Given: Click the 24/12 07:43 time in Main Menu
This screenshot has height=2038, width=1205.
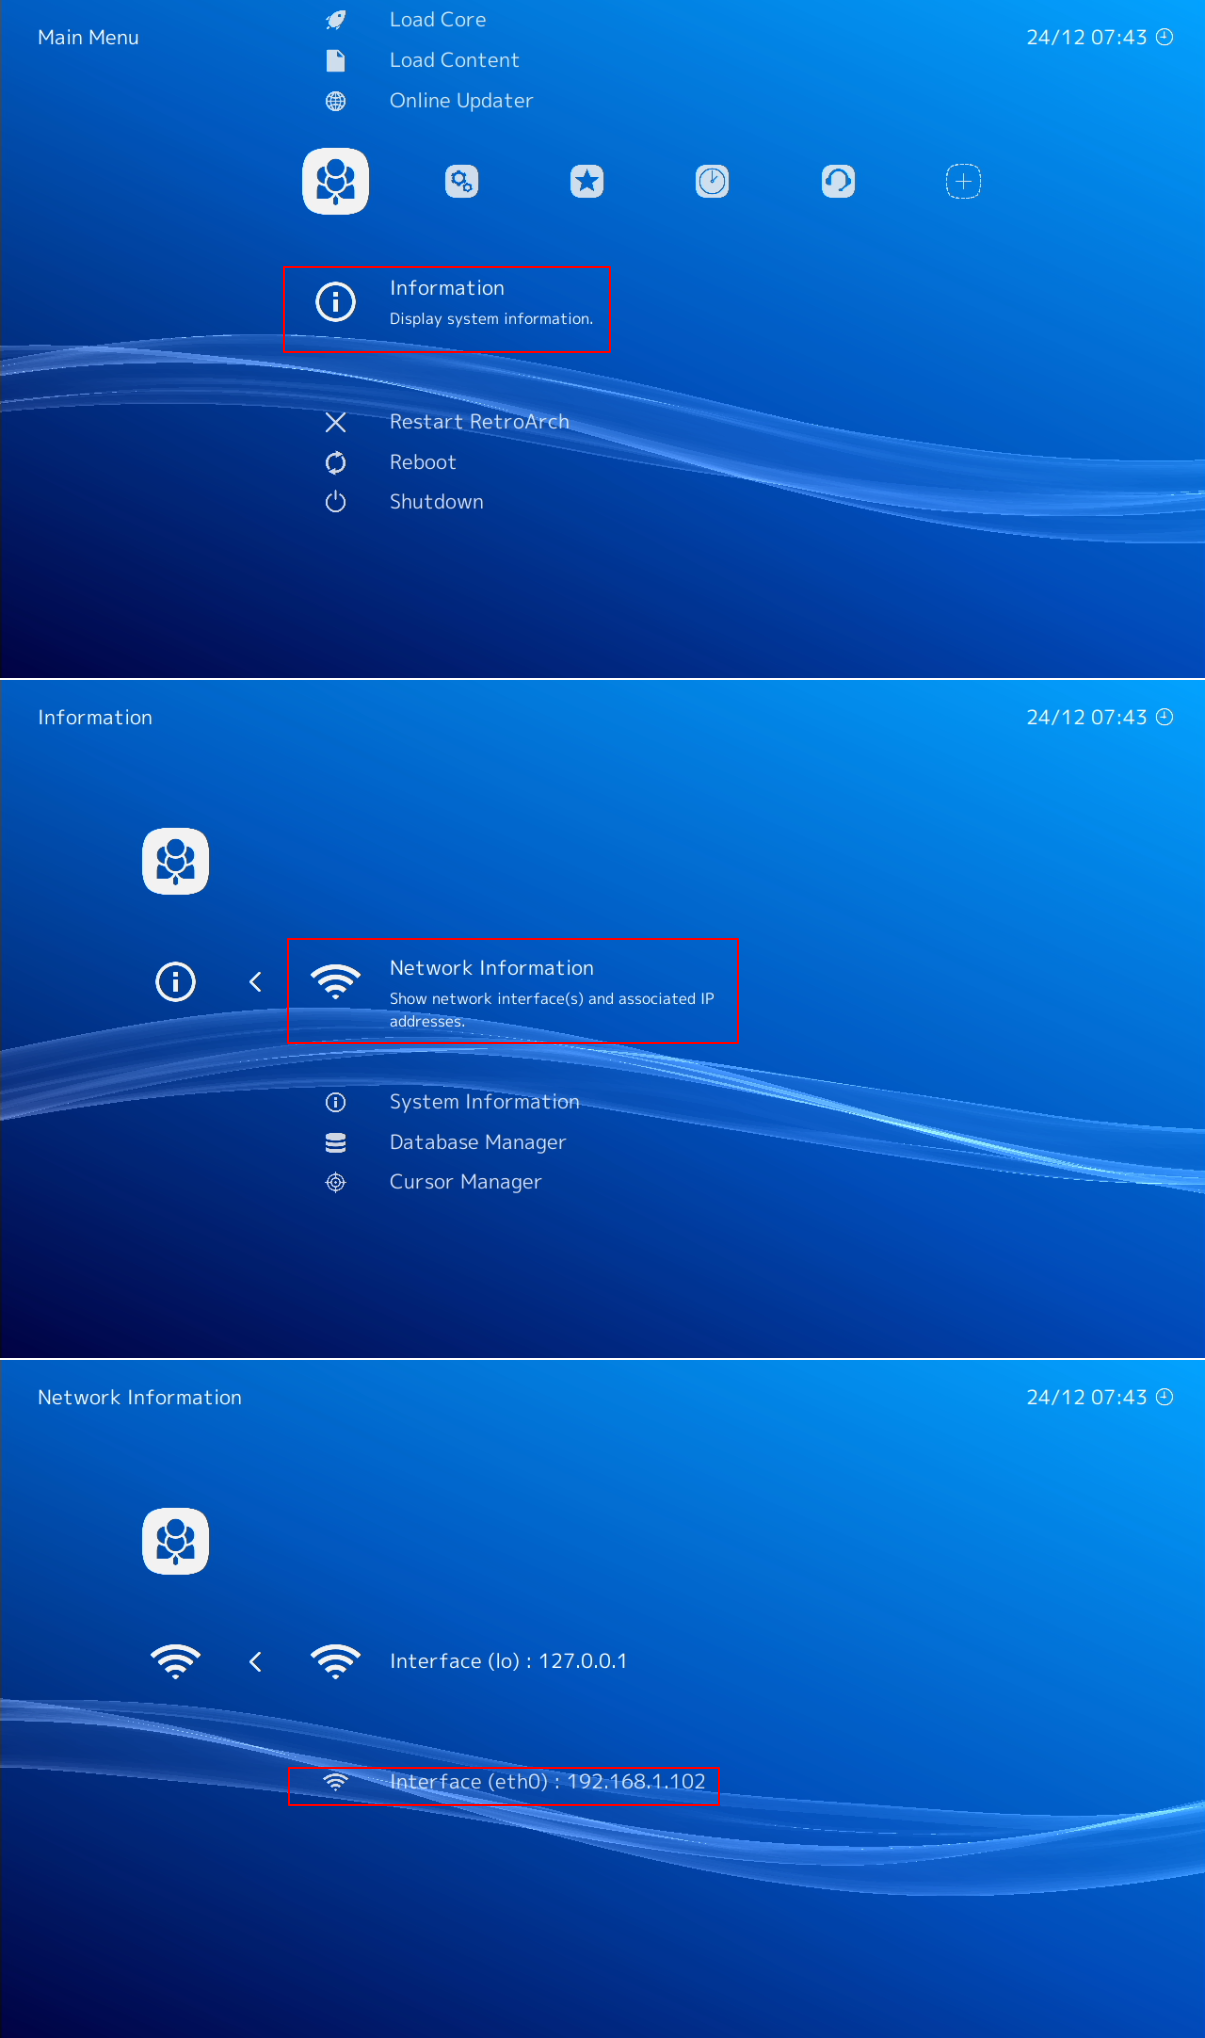Looking at the screenshot, I should coord(1087,37).
